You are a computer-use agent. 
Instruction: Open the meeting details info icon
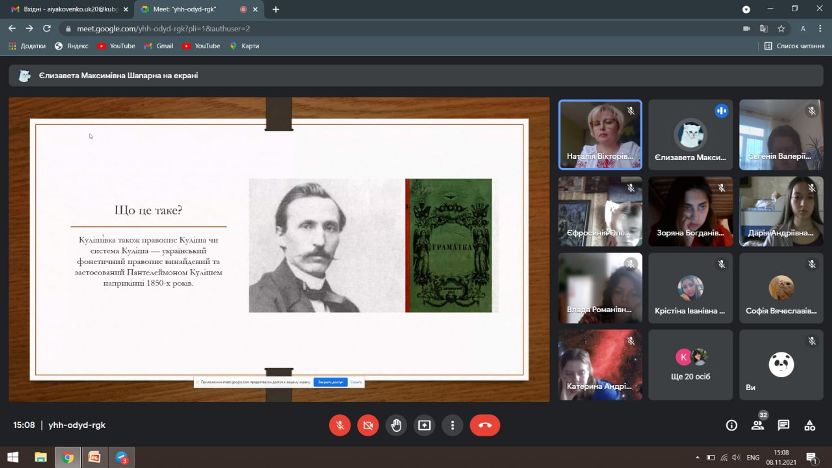pos(731,425)
